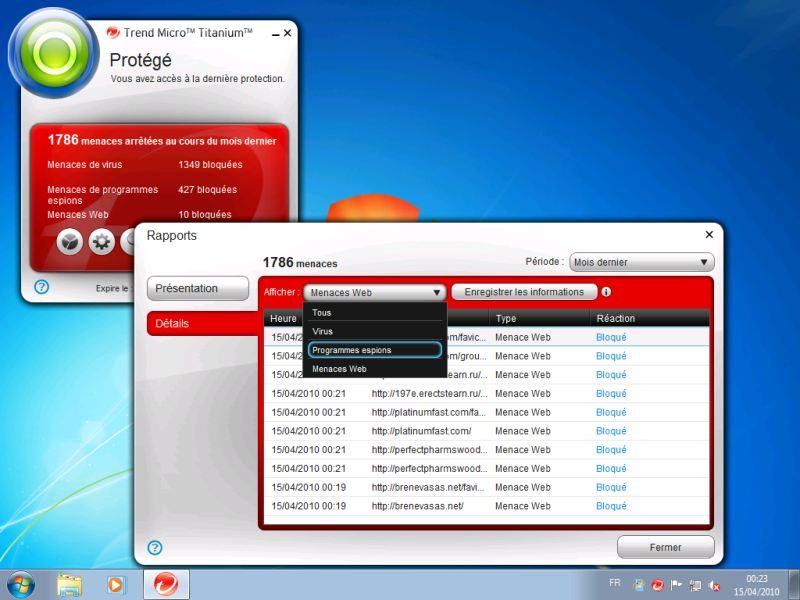
Task: Click the info icon beside Enregistrer les informations
Action: point(606,292)
